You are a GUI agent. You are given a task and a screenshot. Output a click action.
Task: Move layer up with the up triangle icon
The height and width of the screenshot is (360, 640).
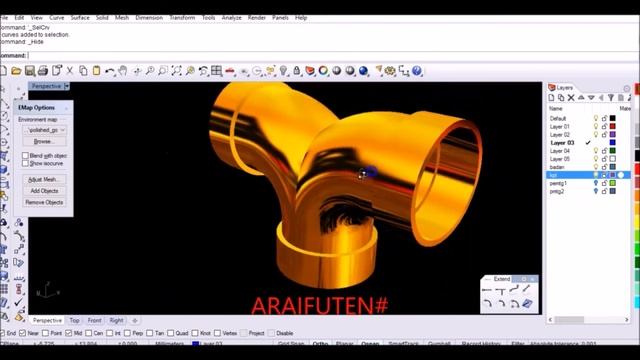tap(581, 98)
